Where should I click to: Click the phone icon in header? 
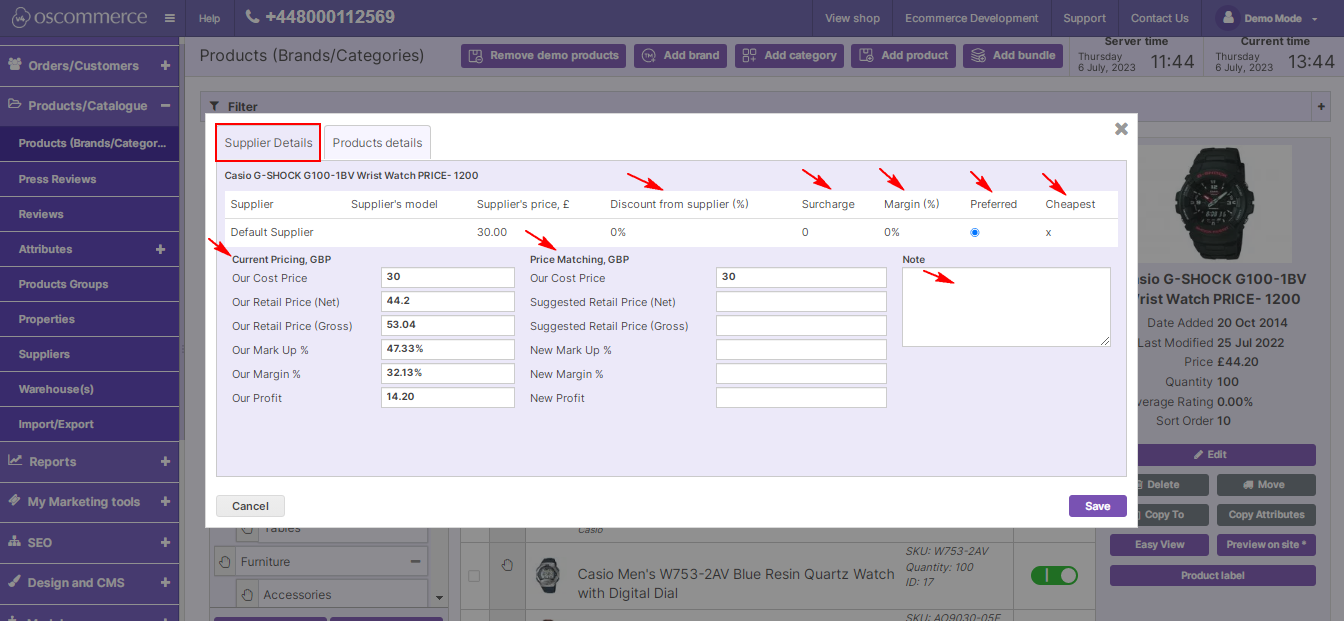[x=252, y=17]
